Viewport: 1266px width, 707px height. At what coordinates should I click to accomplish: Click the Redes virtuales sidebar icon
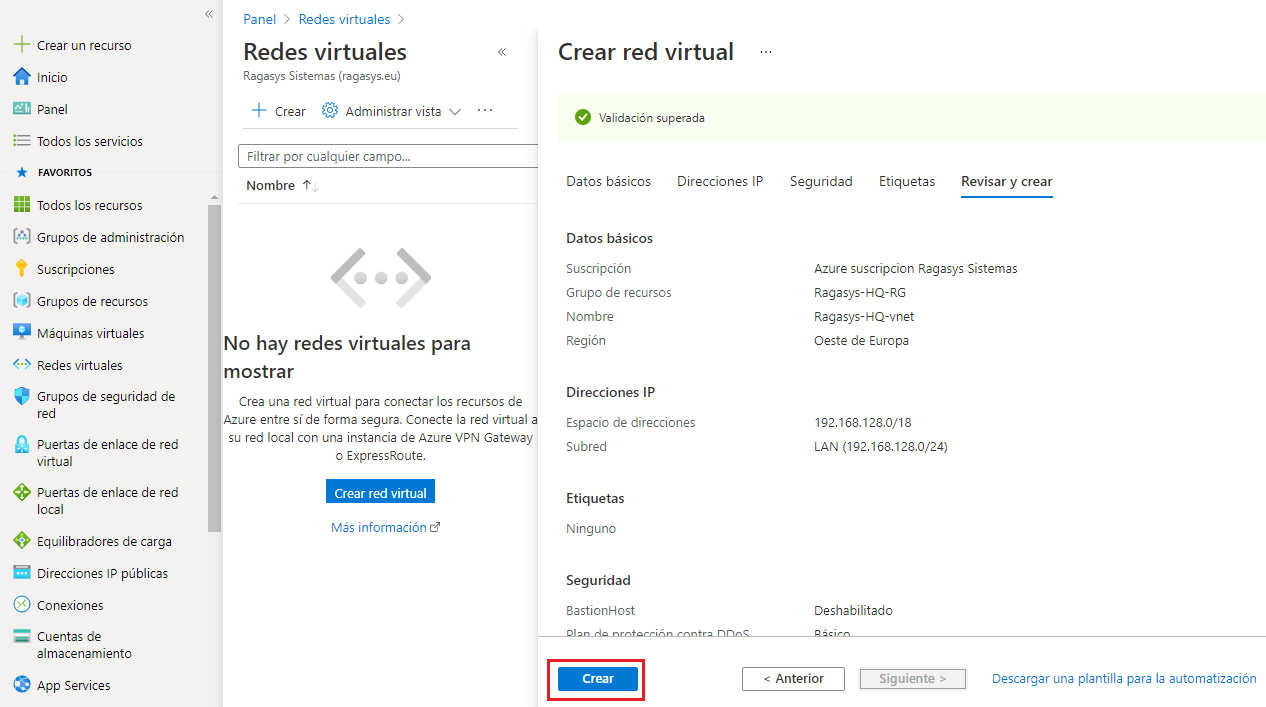pyautogui.click(x=21, y=365)
